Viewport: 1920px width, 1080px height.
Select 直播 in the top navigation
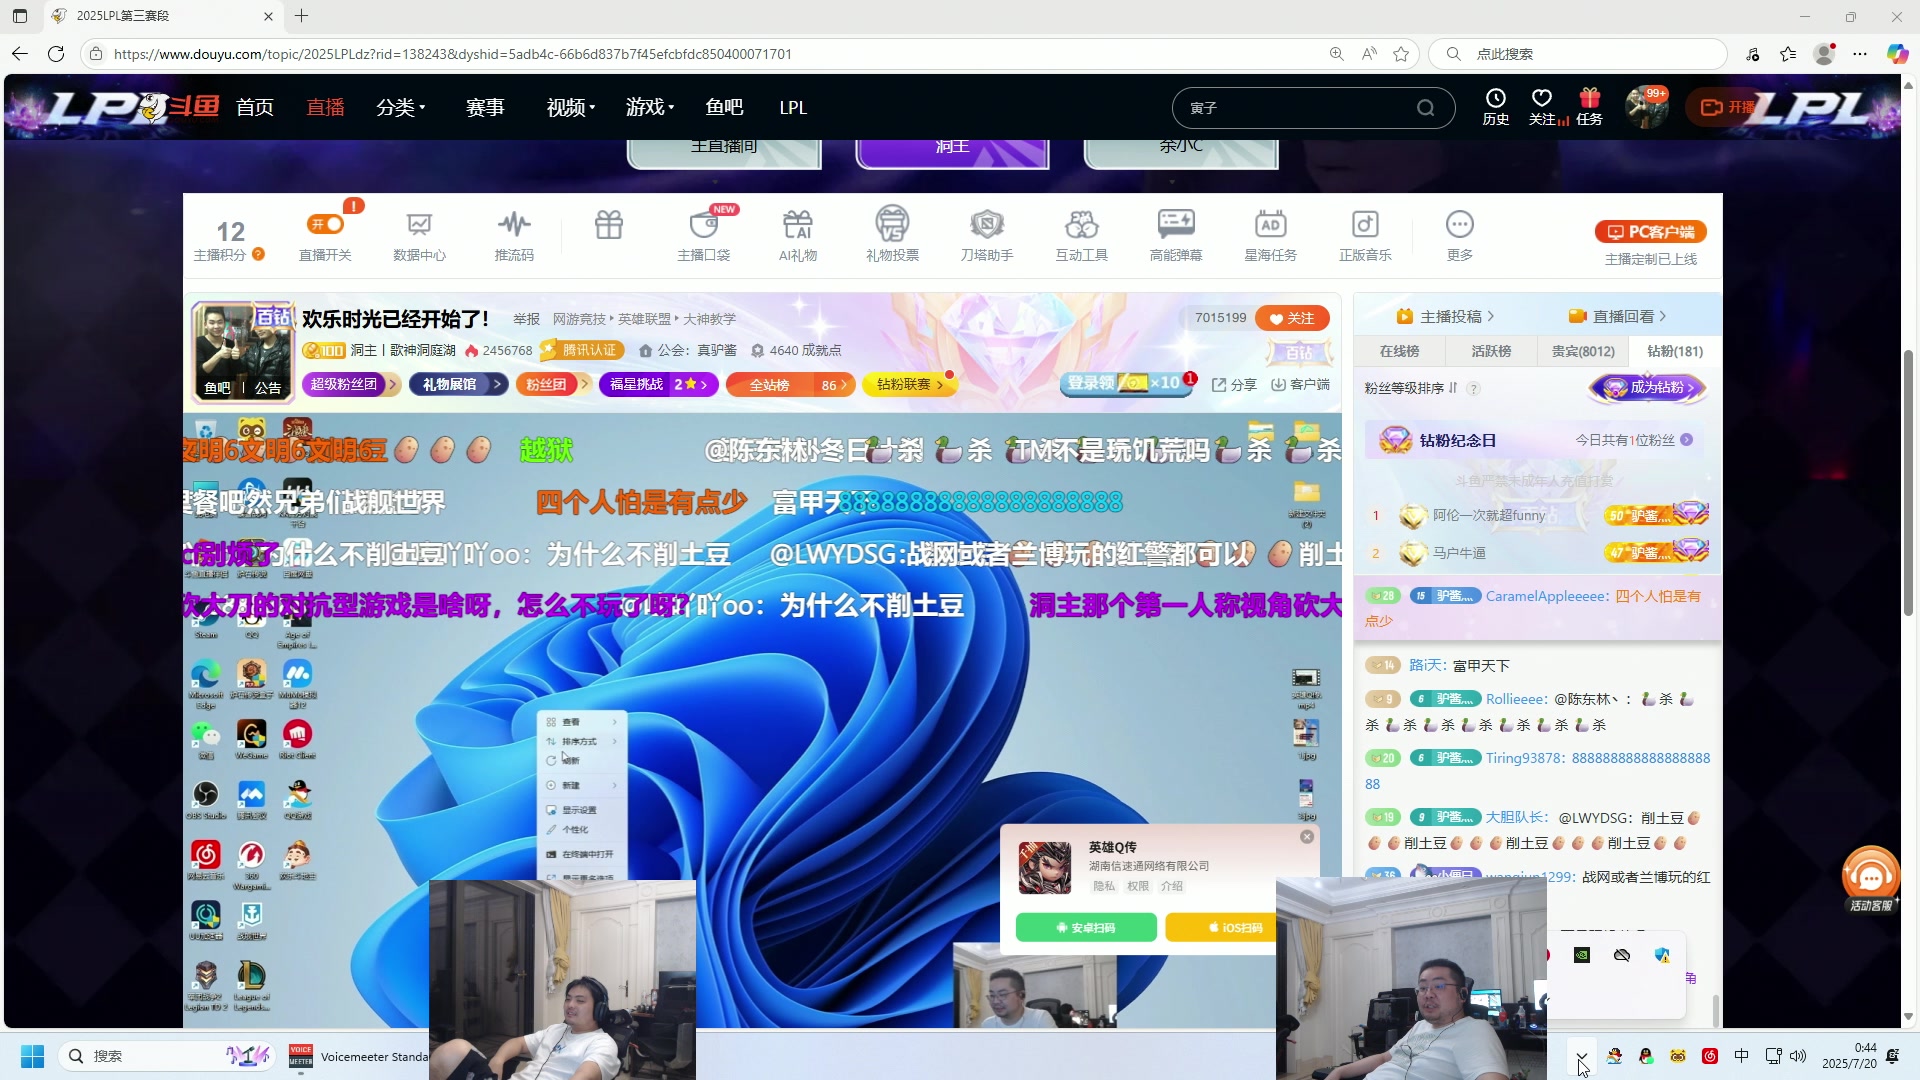pyautogui.click(x=325, y=107)
